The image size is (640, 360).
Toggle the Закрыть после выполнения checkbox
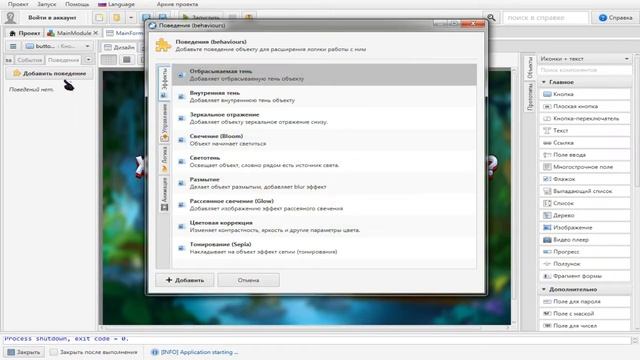point(53,352)
